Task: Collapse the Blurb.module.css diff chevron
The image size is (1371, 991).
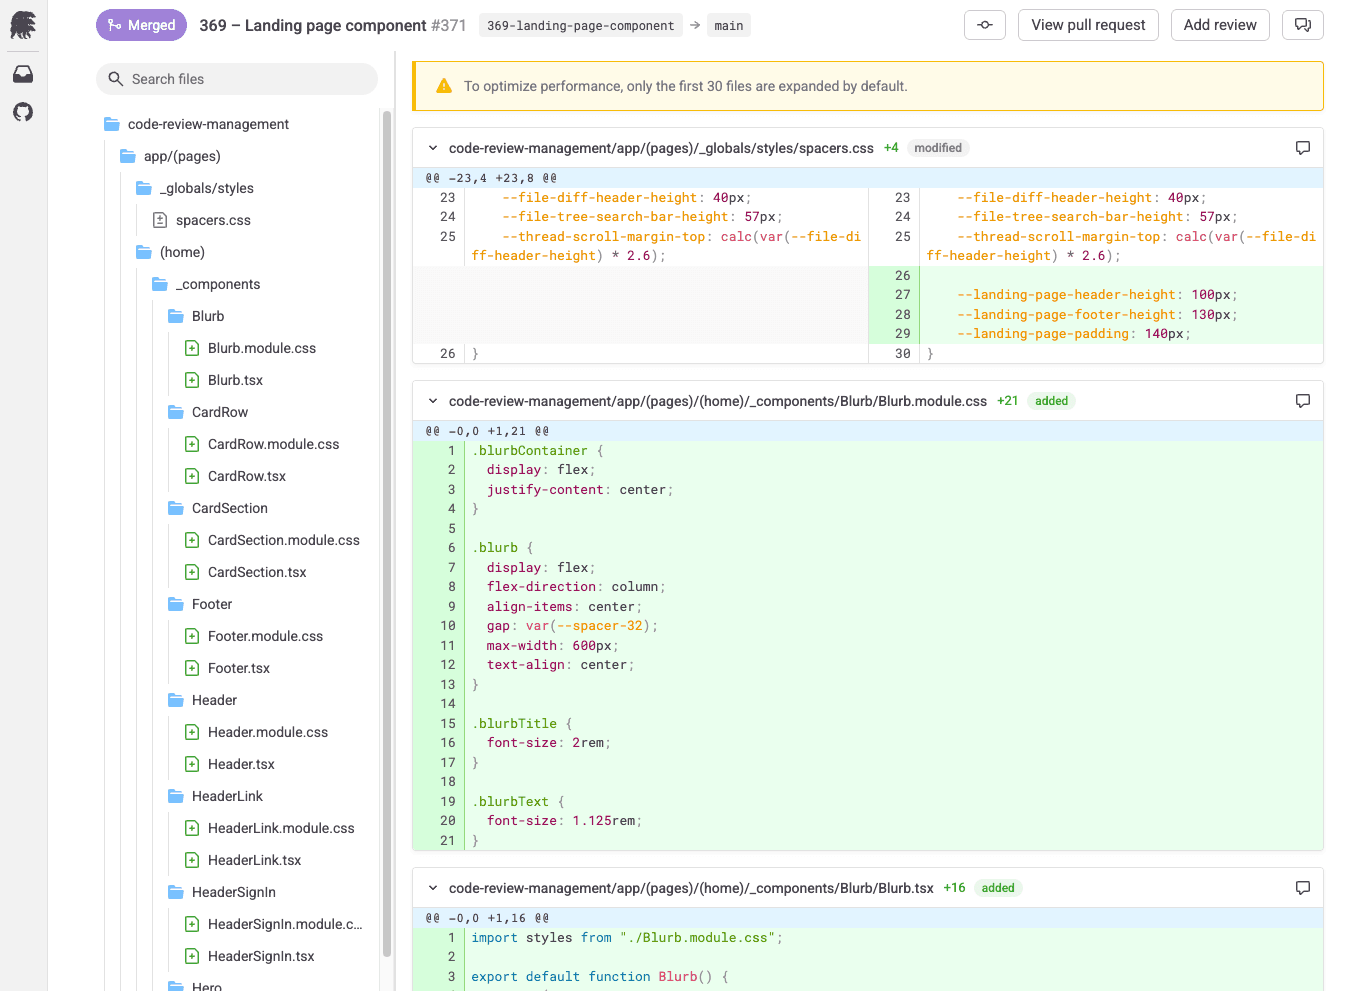Action: [x=433, y=401]
